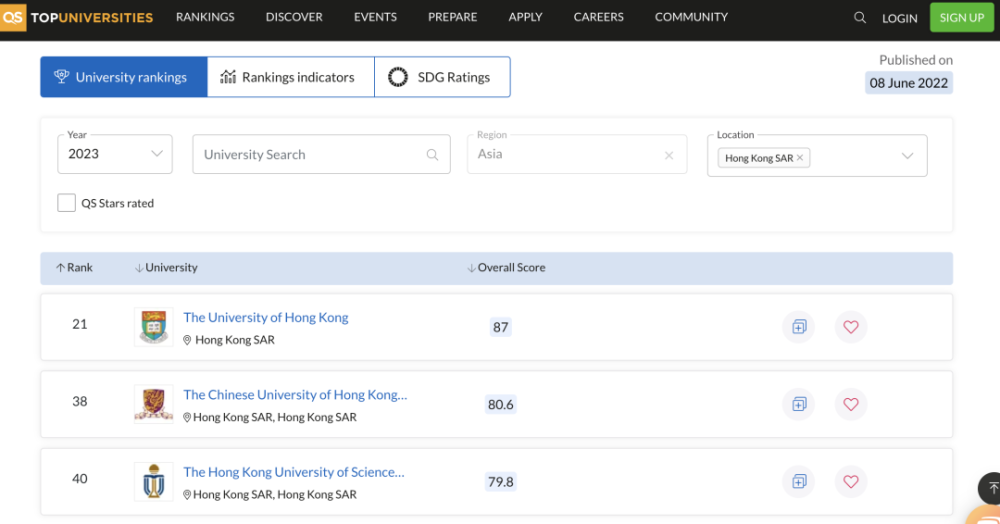Click the HKUST logo thumbnail
This screenshot has width=1000, height=524.
point(154,481)
